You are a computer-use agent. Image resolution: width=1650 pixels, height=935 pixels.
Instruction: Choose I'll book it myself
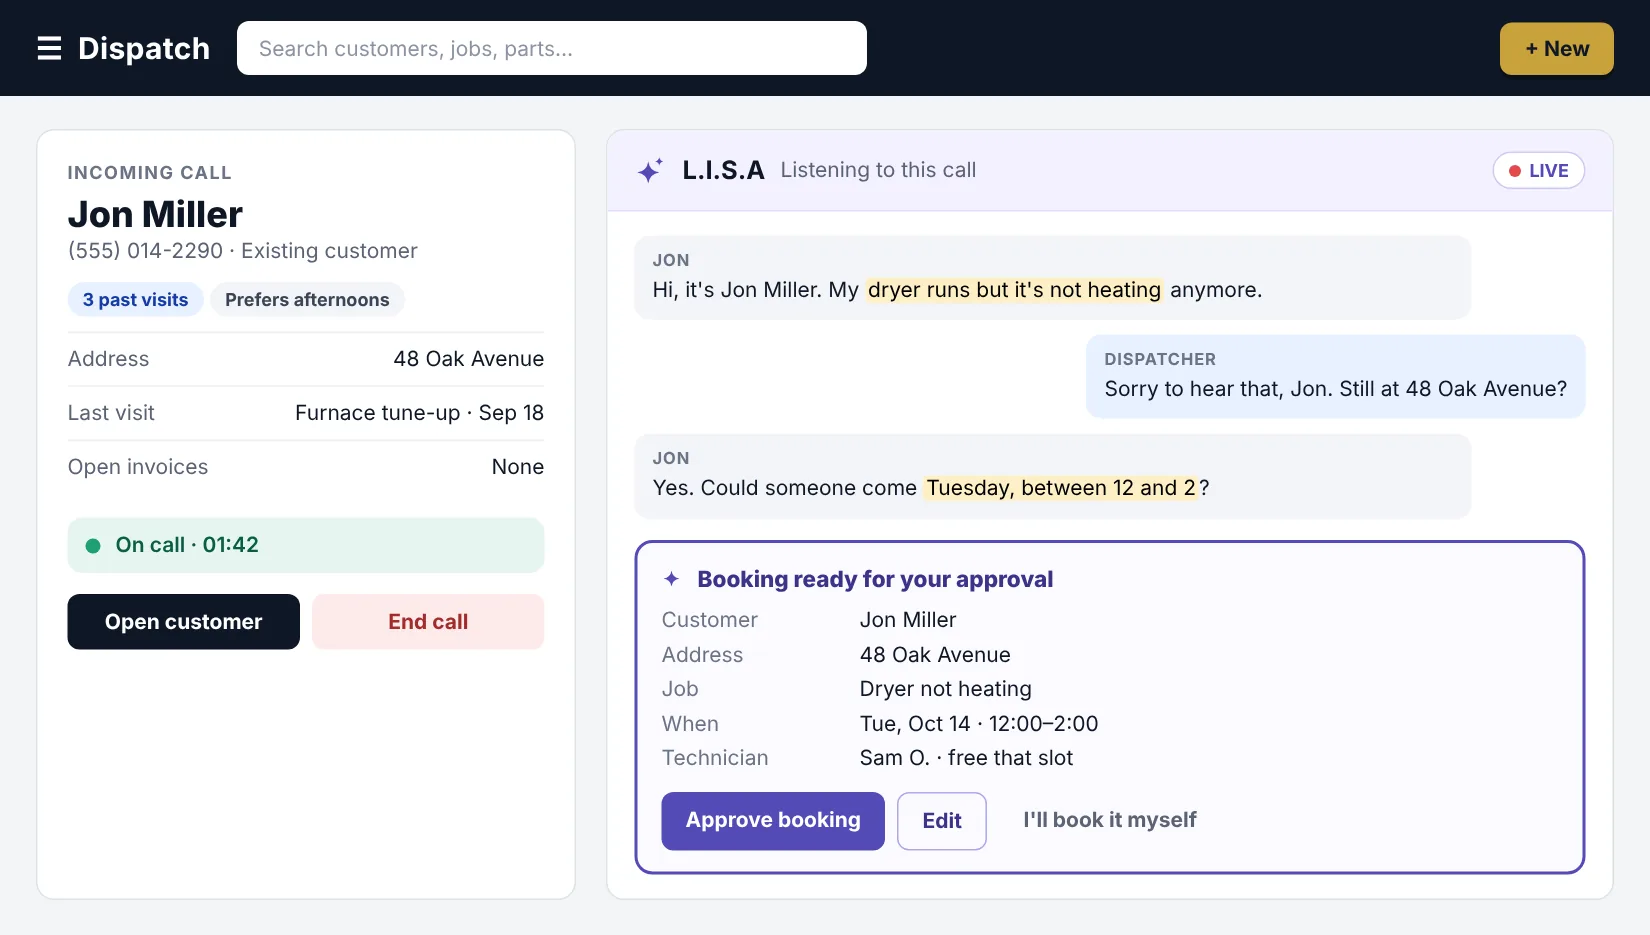(1110, 820)
